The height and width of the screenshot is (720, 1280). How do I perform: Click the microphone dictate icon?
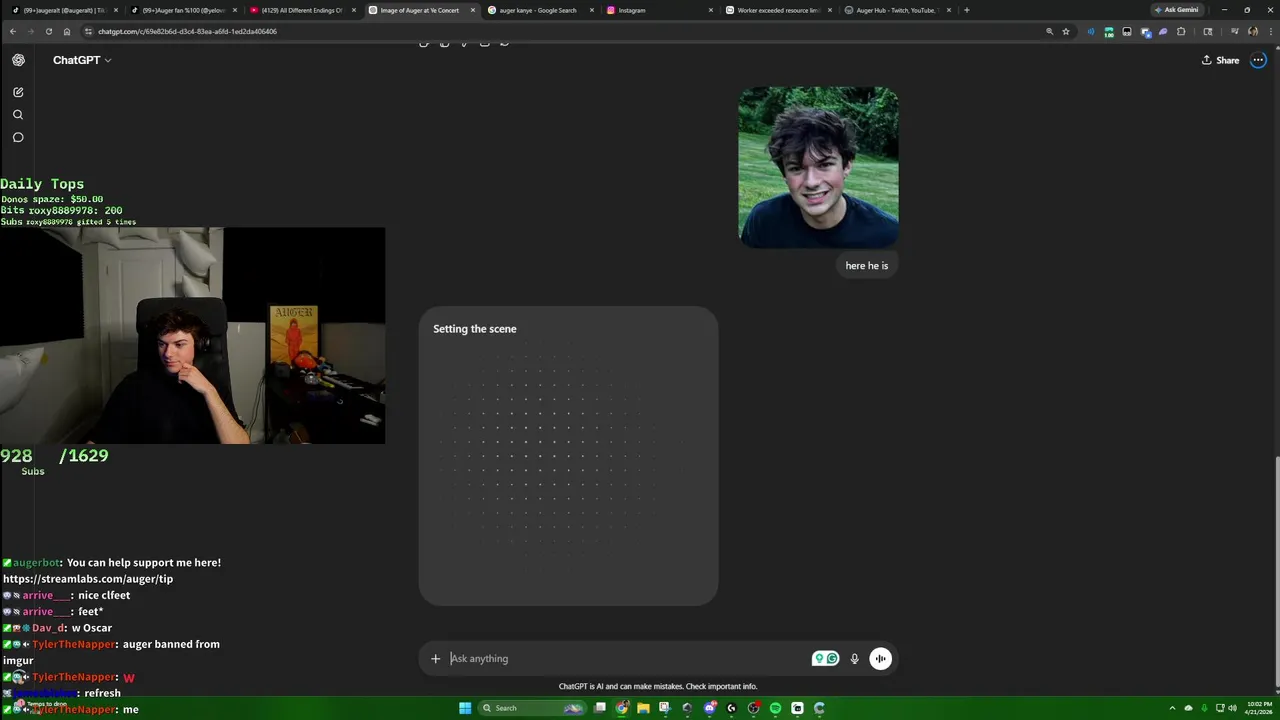(x=854, y=658)
